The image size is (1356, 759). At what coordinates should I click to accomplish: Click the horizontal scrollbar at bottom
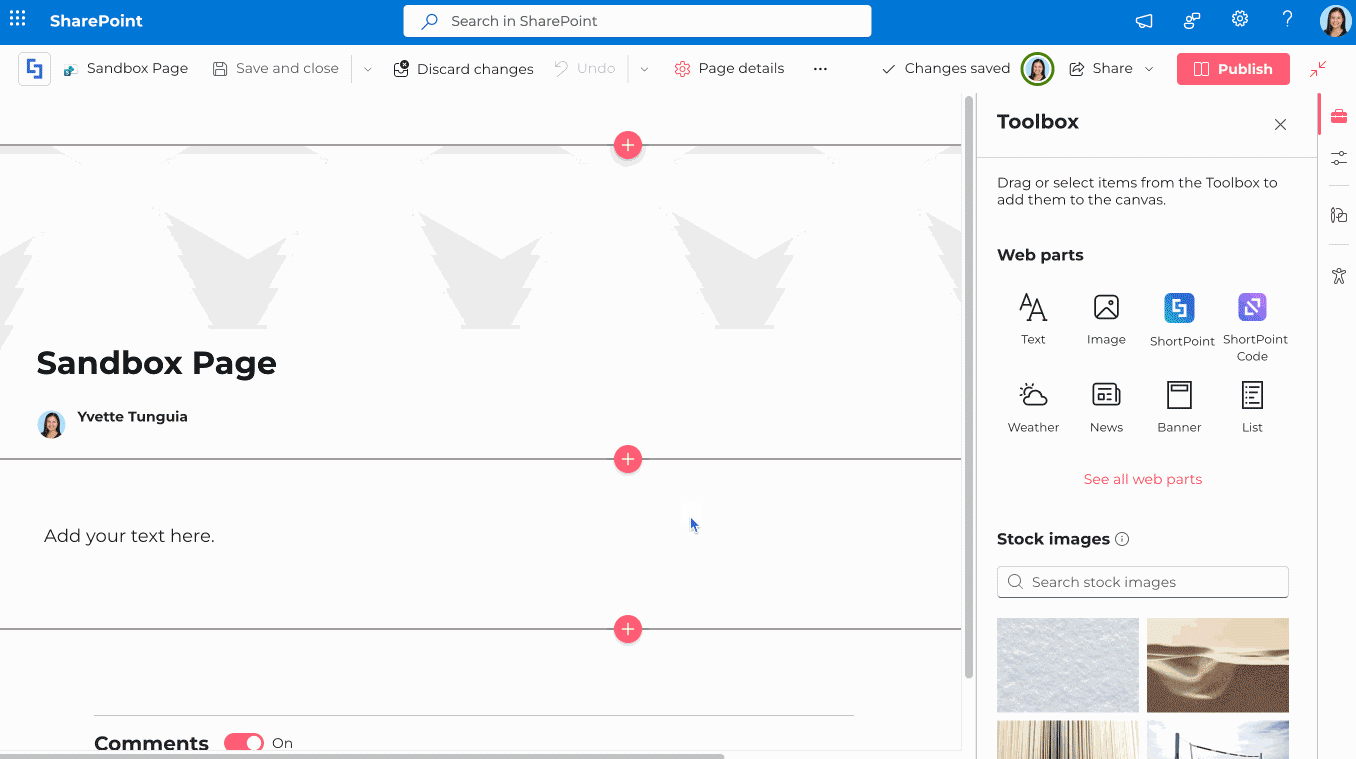click(x=362, y=755)
